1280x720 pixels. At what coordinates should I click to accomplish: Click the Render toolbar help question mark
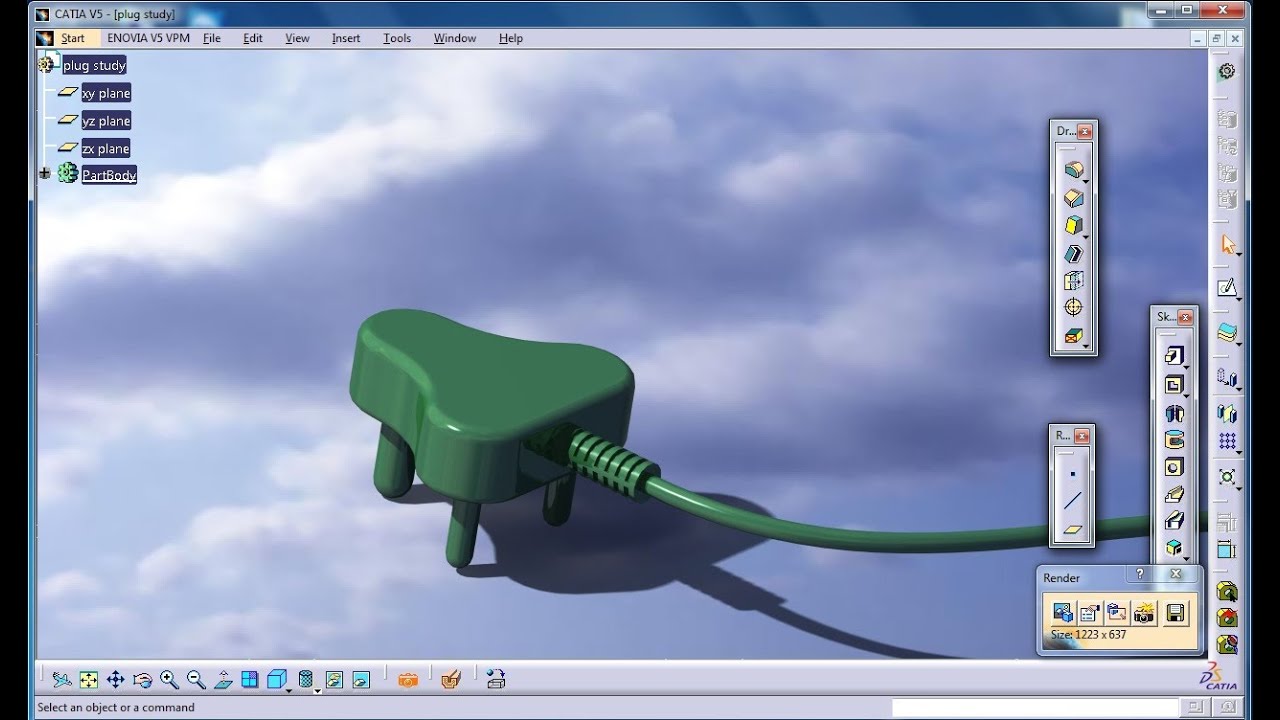pyautogui.click(x=1139, y=574)
